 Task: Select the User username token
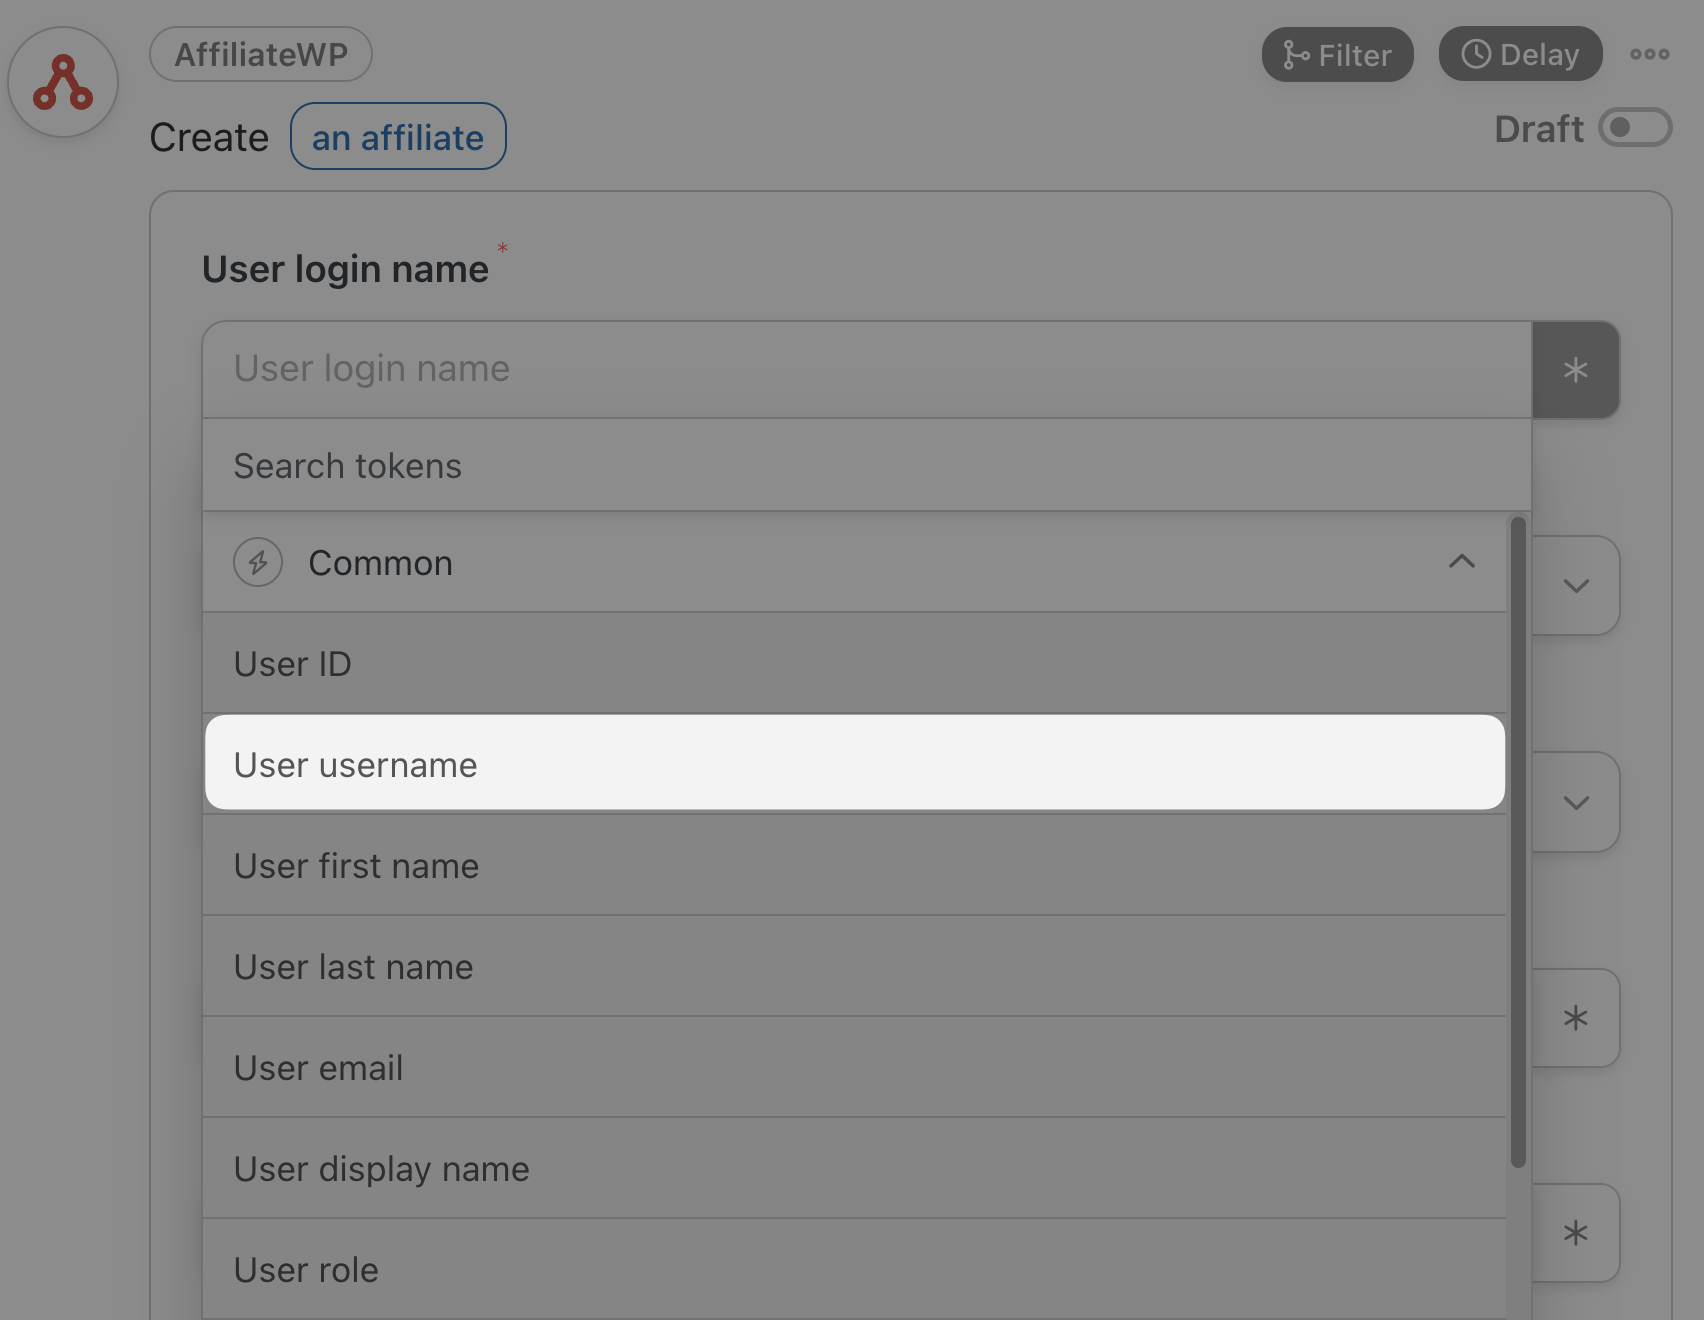pyautogui.click(x=854, y=763)
